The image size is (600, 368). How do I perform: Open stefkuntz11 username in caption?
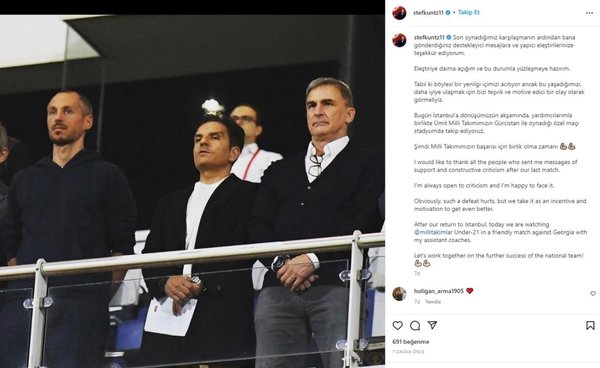click(429, 37)
